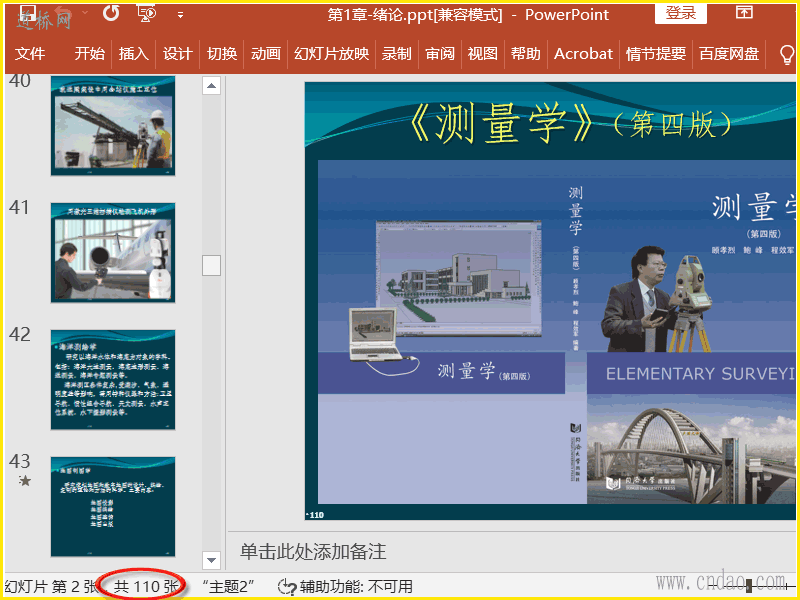
Task: Click accessibility checker status icon
Action: tap(287, 586)
